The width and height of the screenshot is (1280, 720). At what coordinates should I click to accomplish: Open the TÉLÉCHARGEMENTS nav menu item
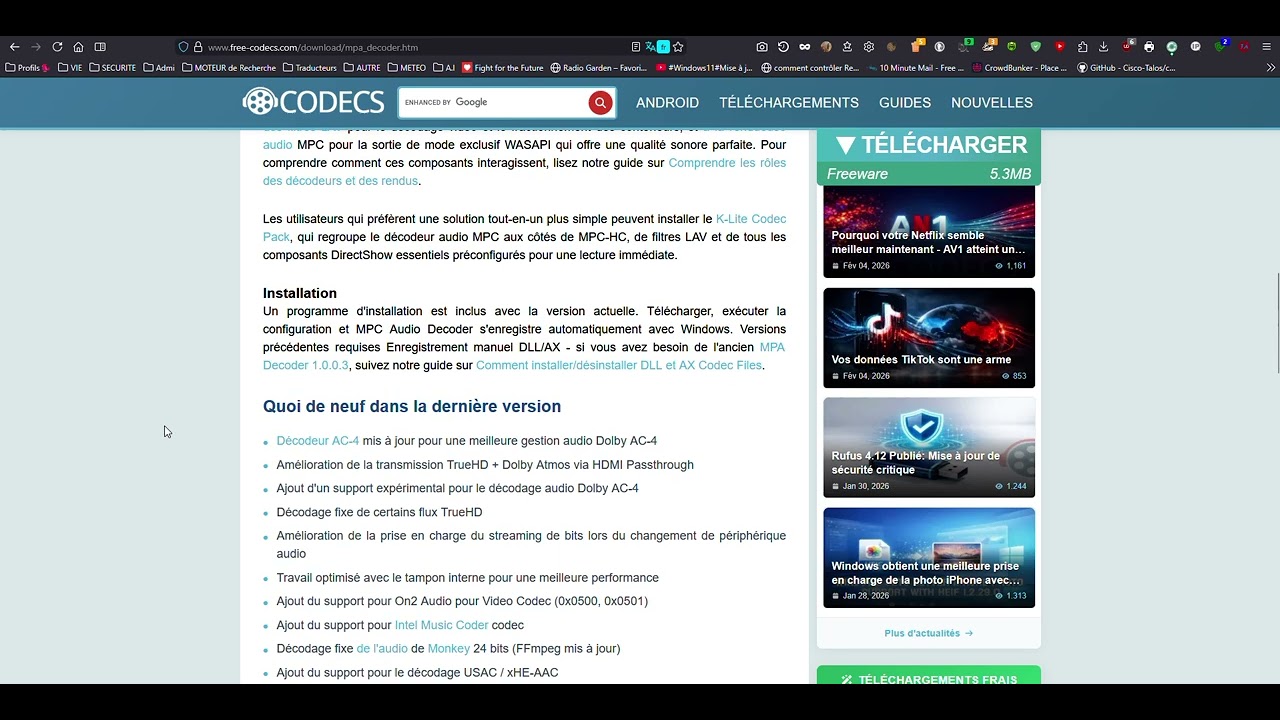[x=789, y=102]
